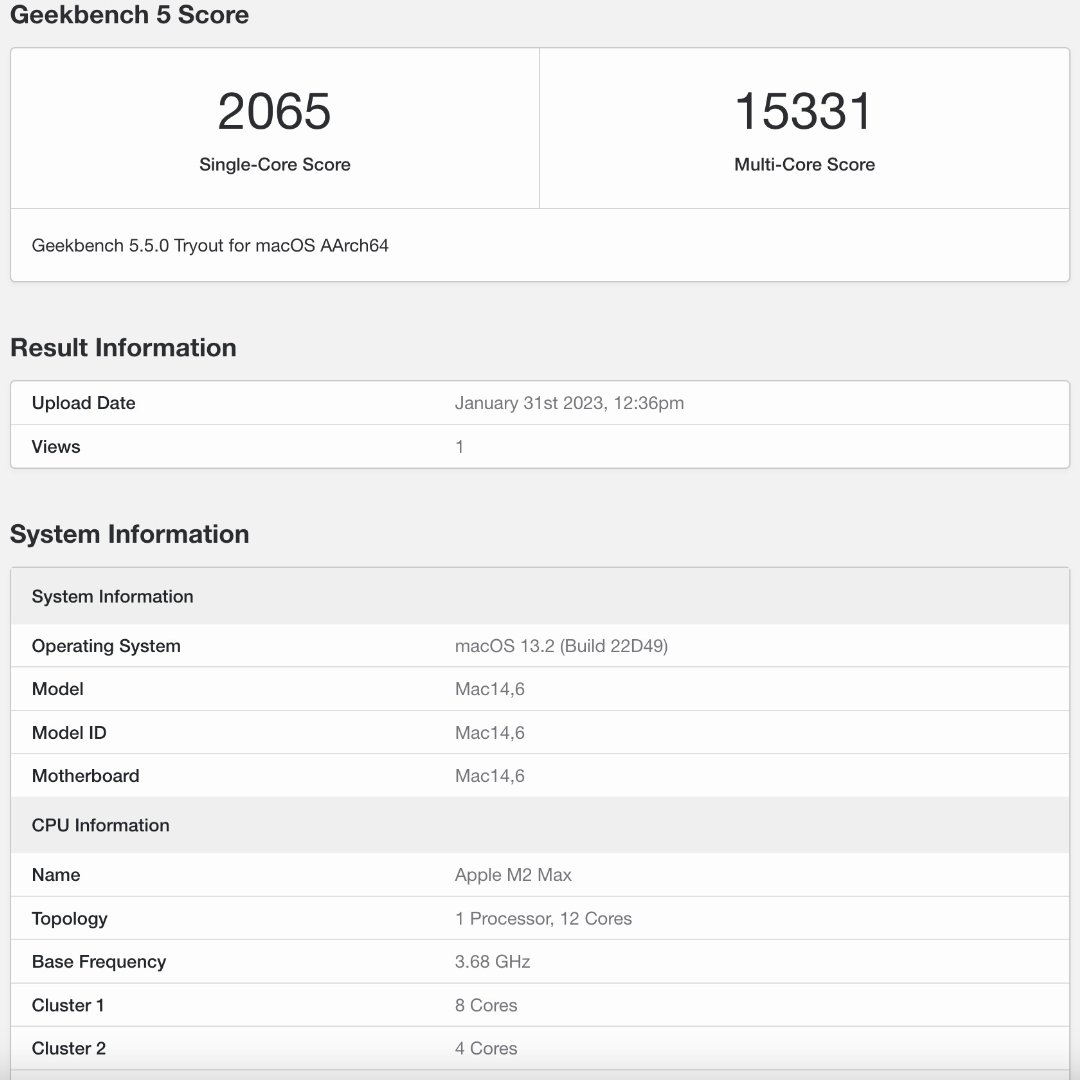Select Mac14,6 value in Motherboard row
The width and height of the screenshot is (1080, 1080).
[x=490, y=776]
